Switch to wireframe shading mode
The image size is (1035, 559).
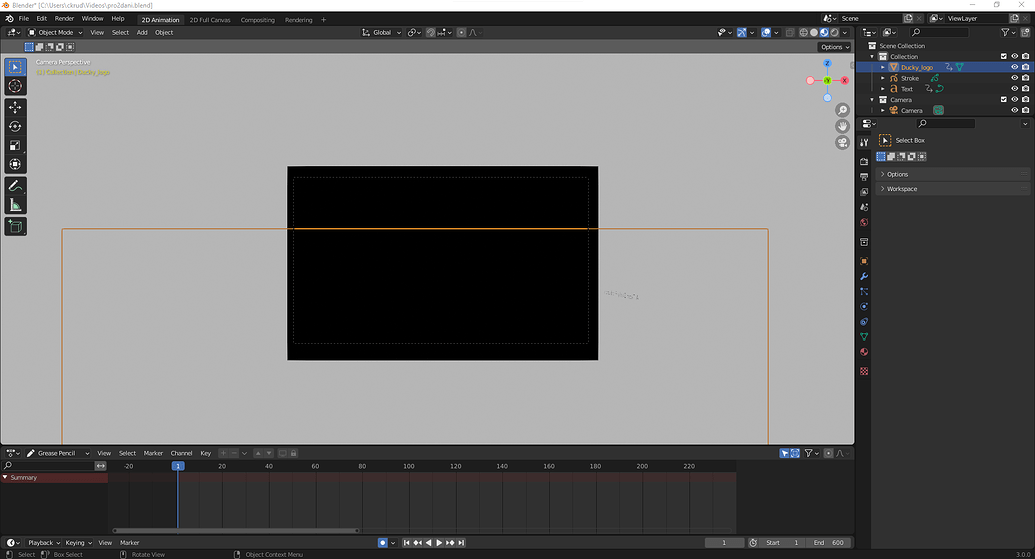803,32
